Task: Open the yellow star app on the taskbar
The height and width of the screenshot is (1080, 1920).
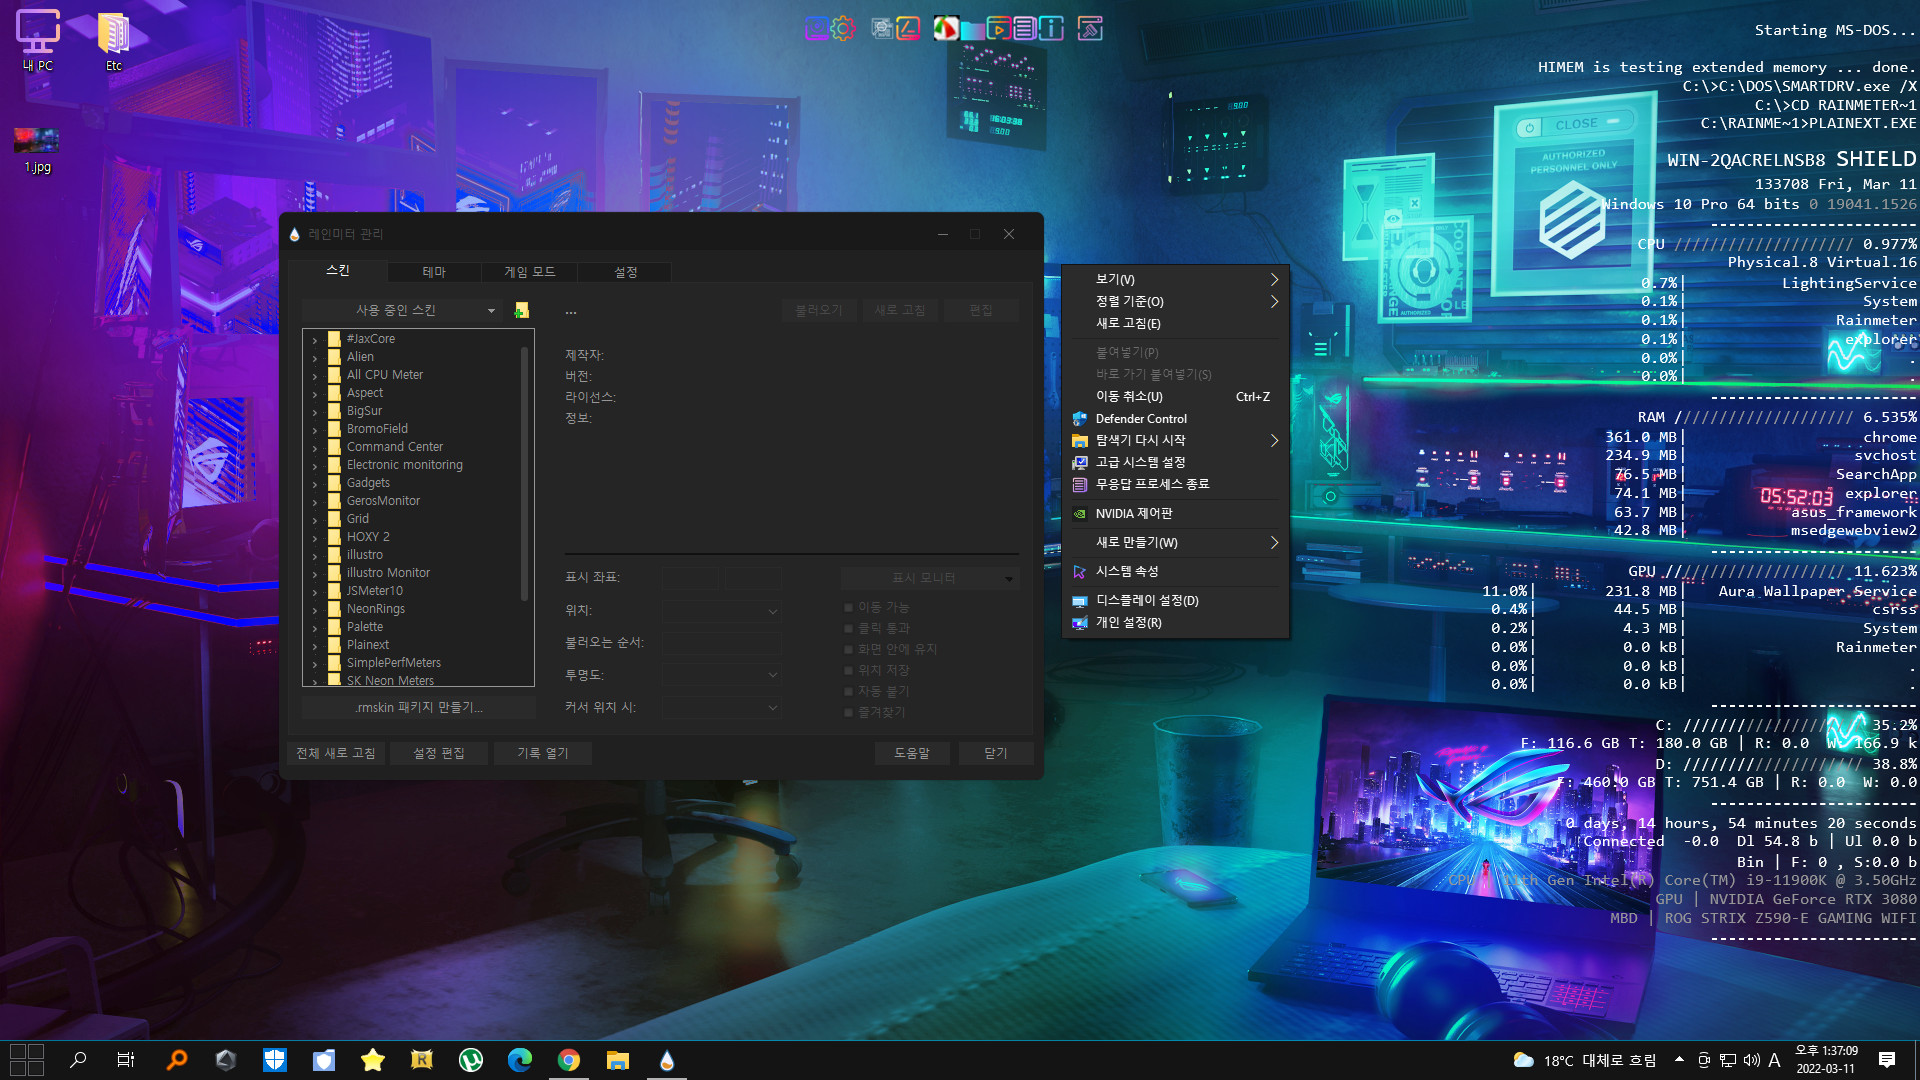Action: click(x=373, y=1060)
